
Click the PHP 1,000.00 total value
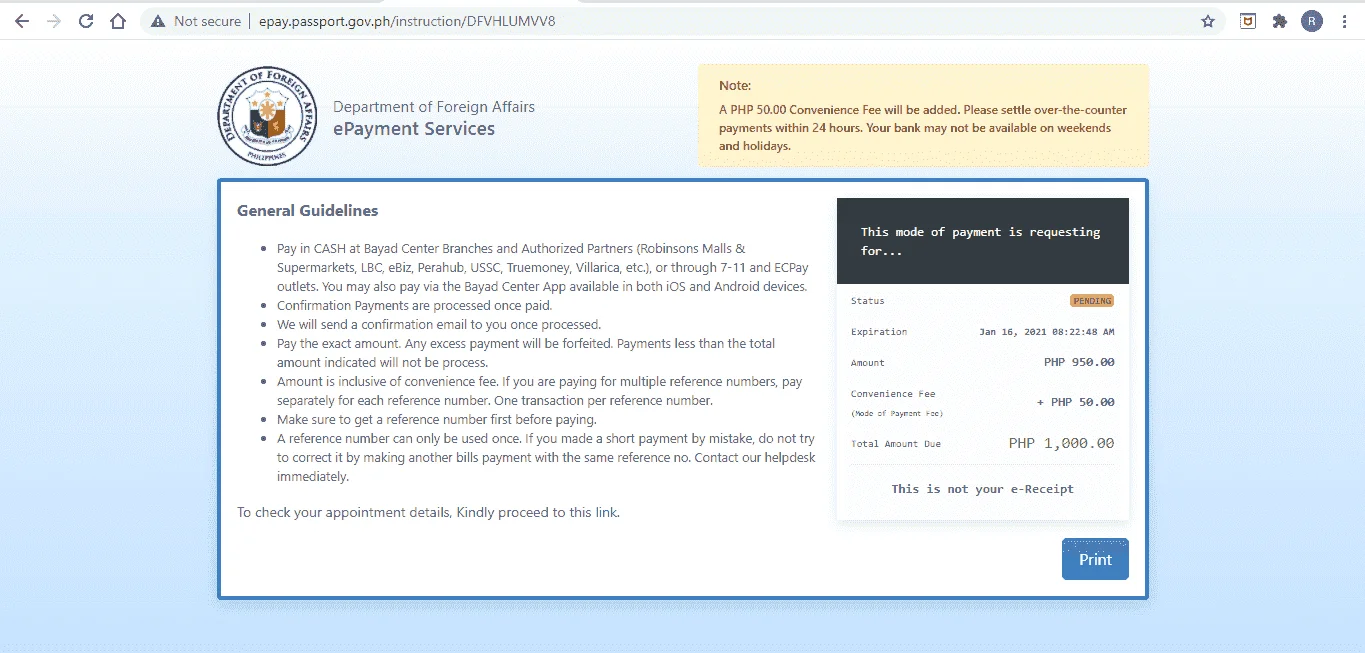click(1061, 443)
